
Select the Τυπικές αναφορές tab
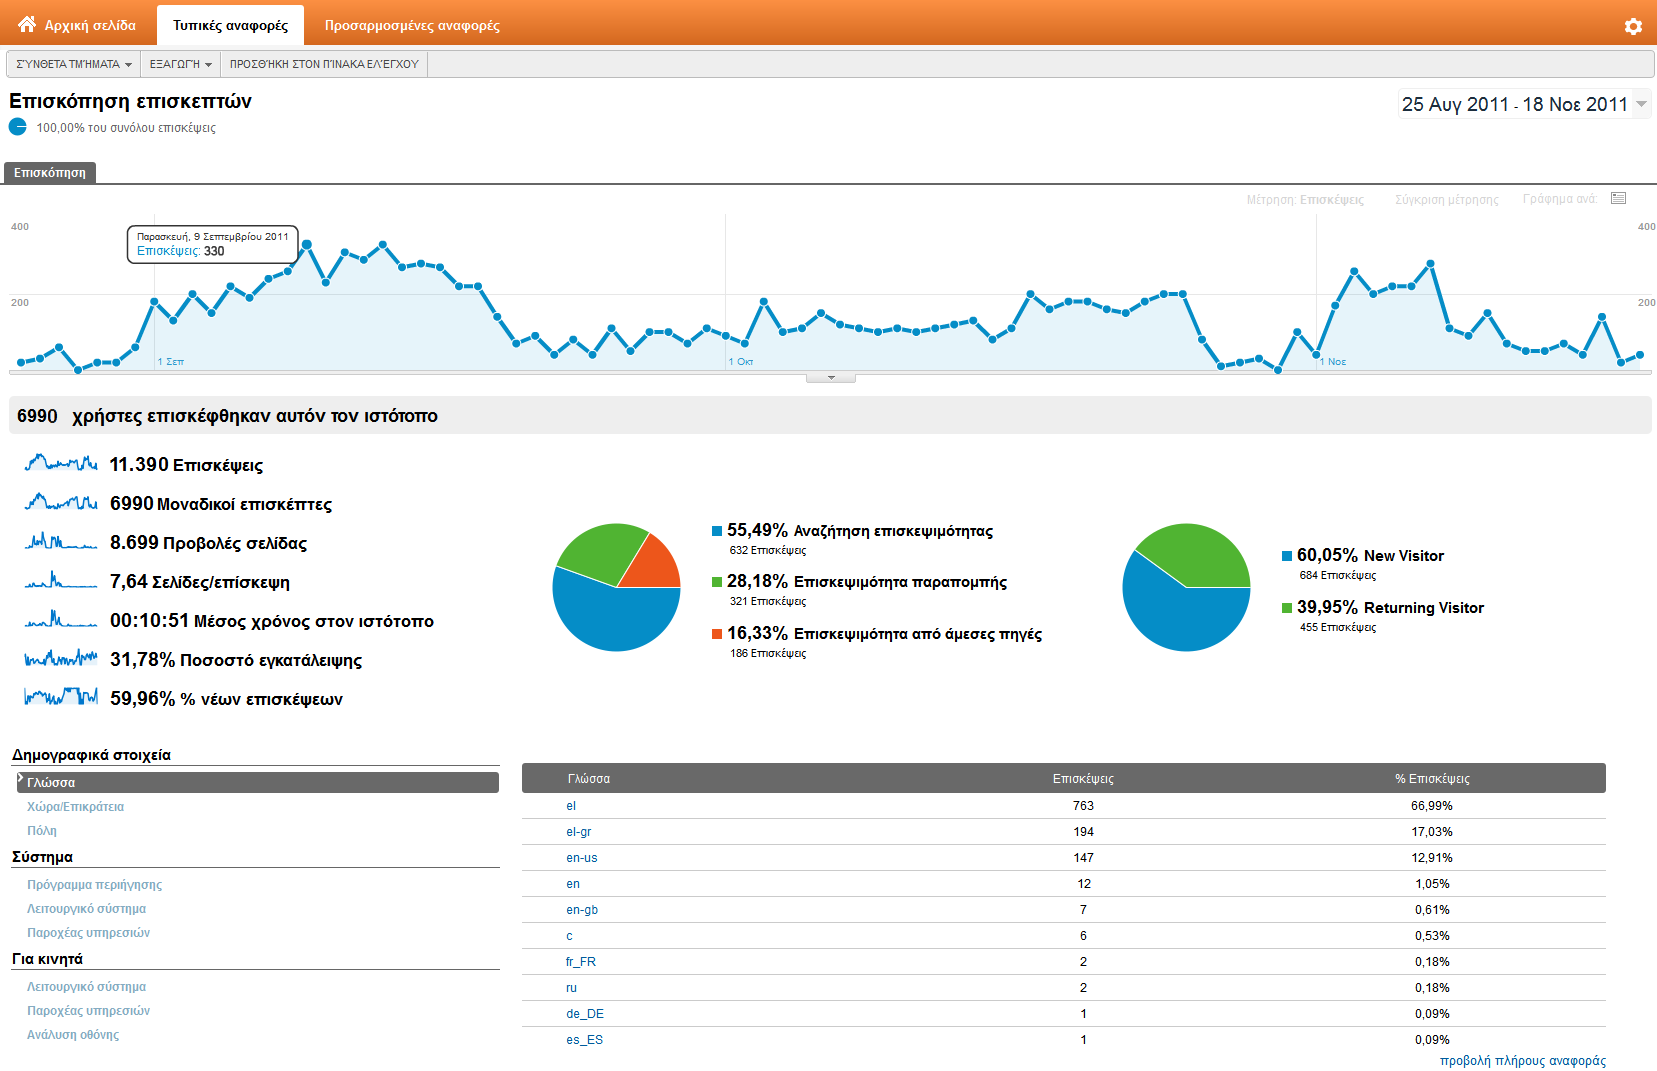(x=230, y=25)
